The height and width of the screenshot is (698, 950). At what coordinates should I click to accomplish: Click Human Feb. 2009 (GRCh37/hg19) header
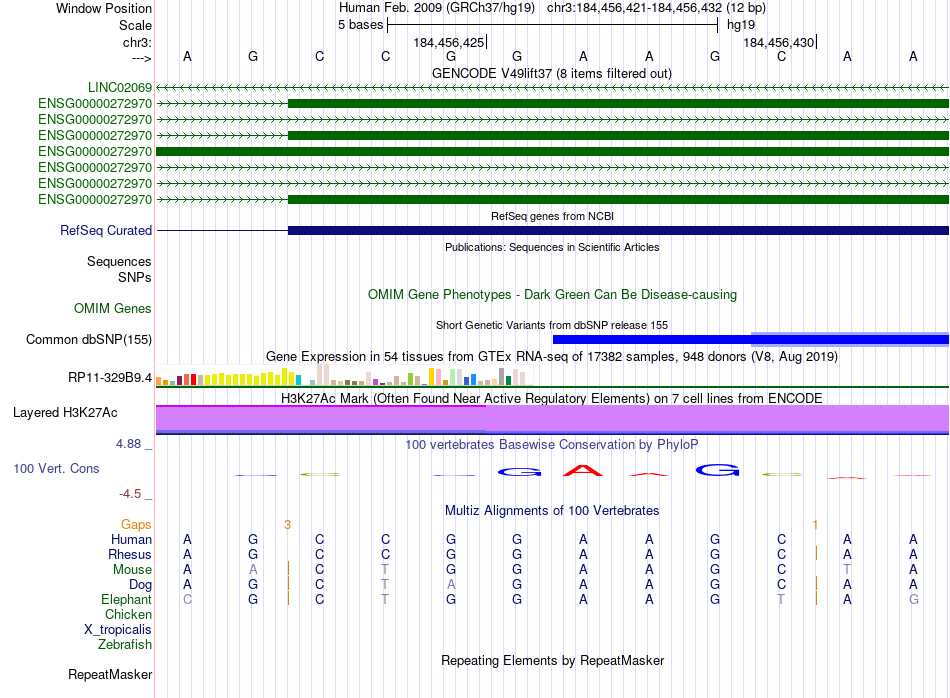pos(436,8)
